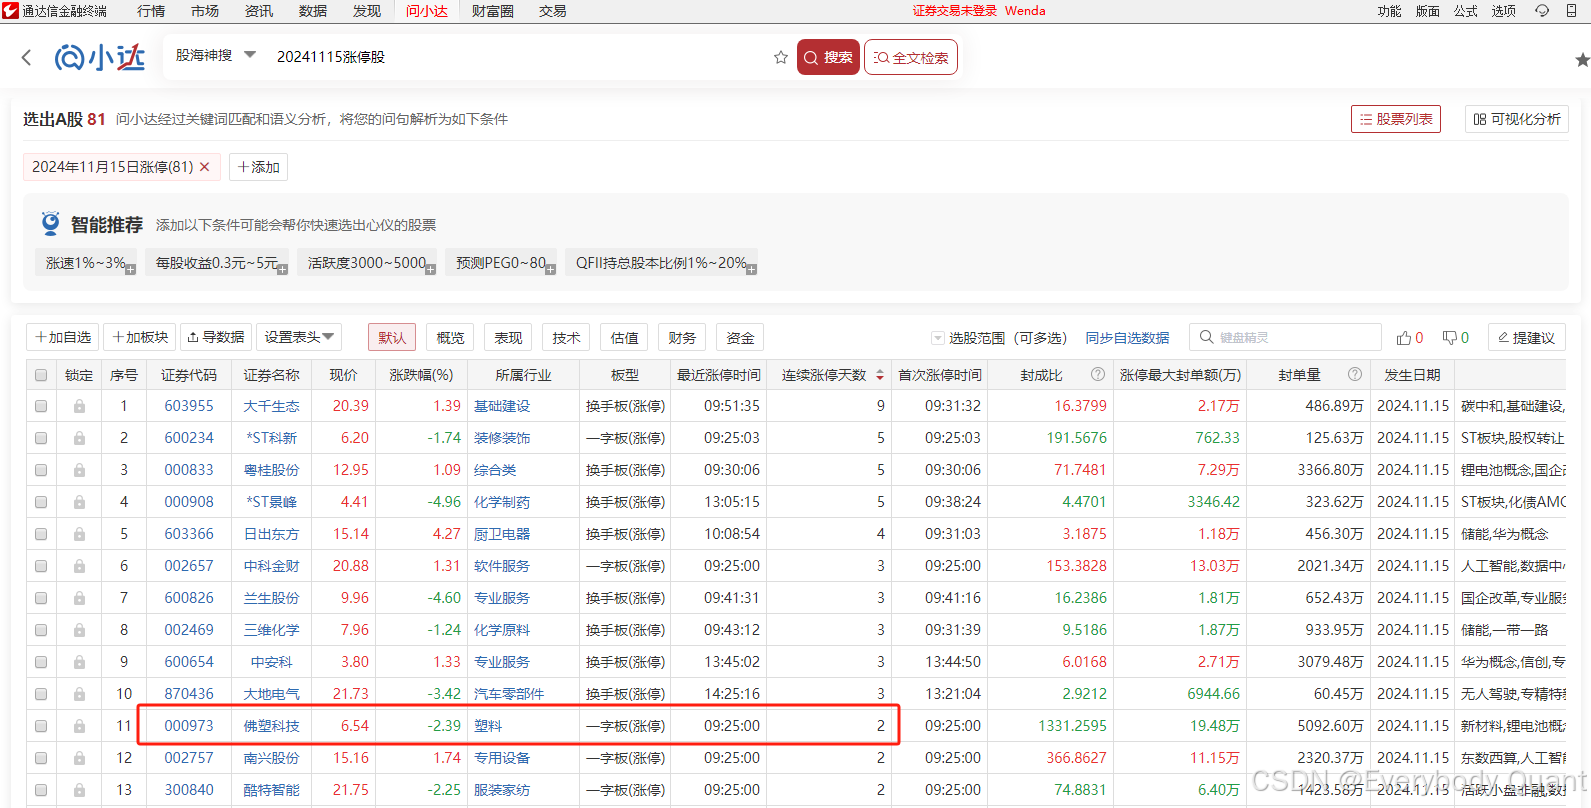Add 每股收益0.3元~5元 recommended condition
The height and width of the screenshot is (808, 1591).
(x=217, y=263)
